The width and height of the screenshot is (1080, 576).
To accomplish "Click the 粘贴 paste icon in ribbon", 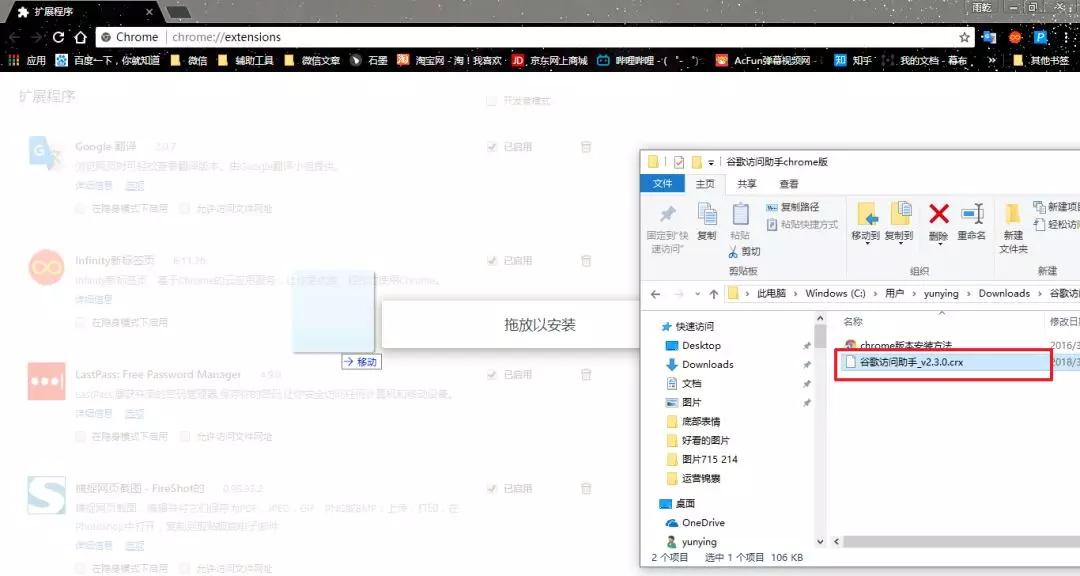I will click(740, 214).
